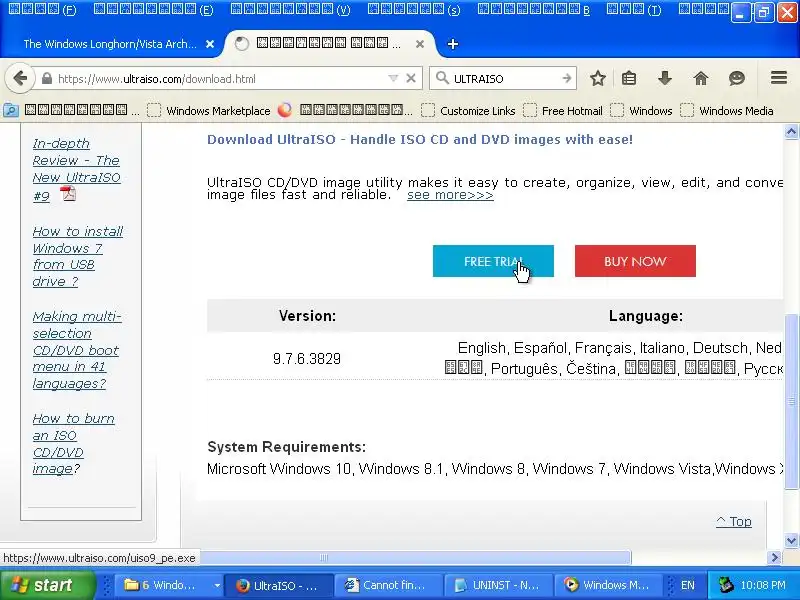Open the (F) menu in menu bar
Image resolution: width=800 pixels, height=600 pixels.
[42, 10]
